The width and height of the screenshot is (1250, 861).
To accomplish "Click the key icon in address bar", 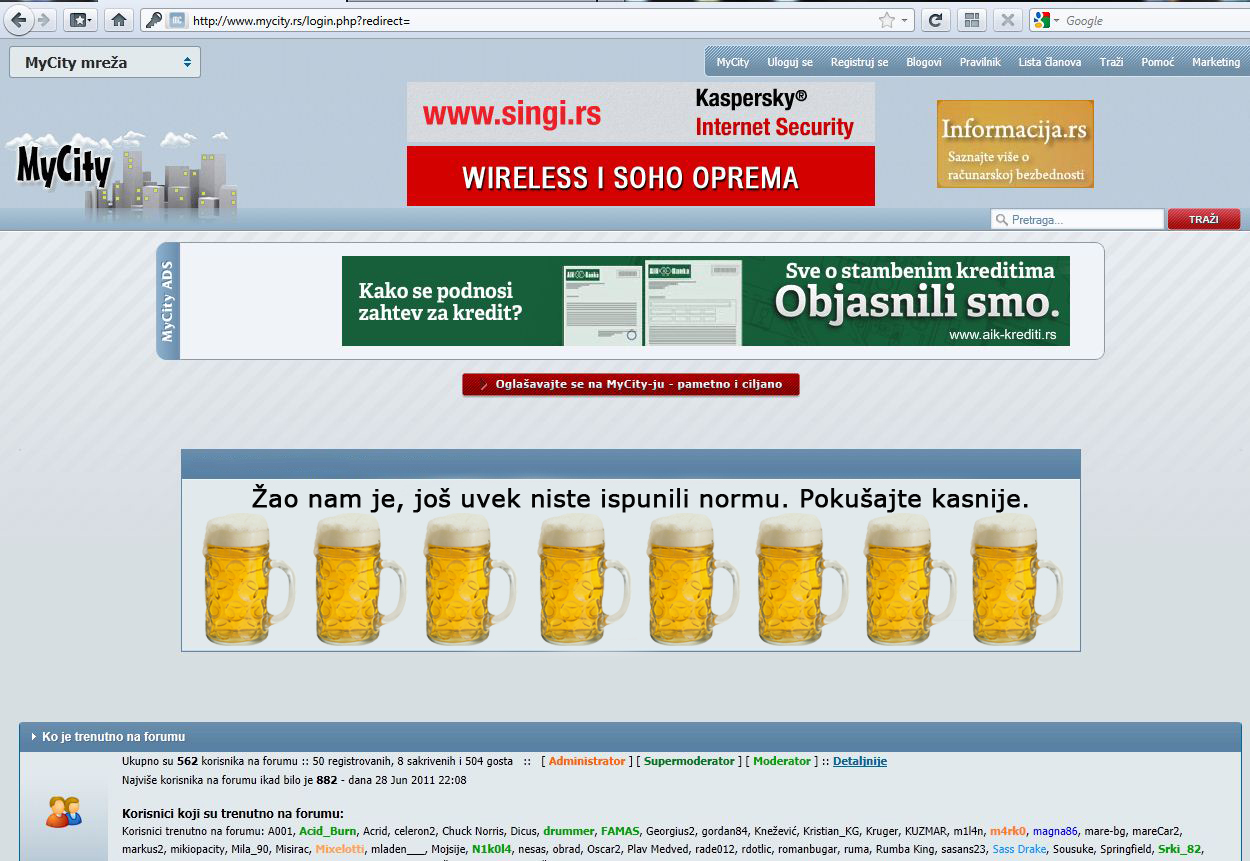I will click(153, 20).
